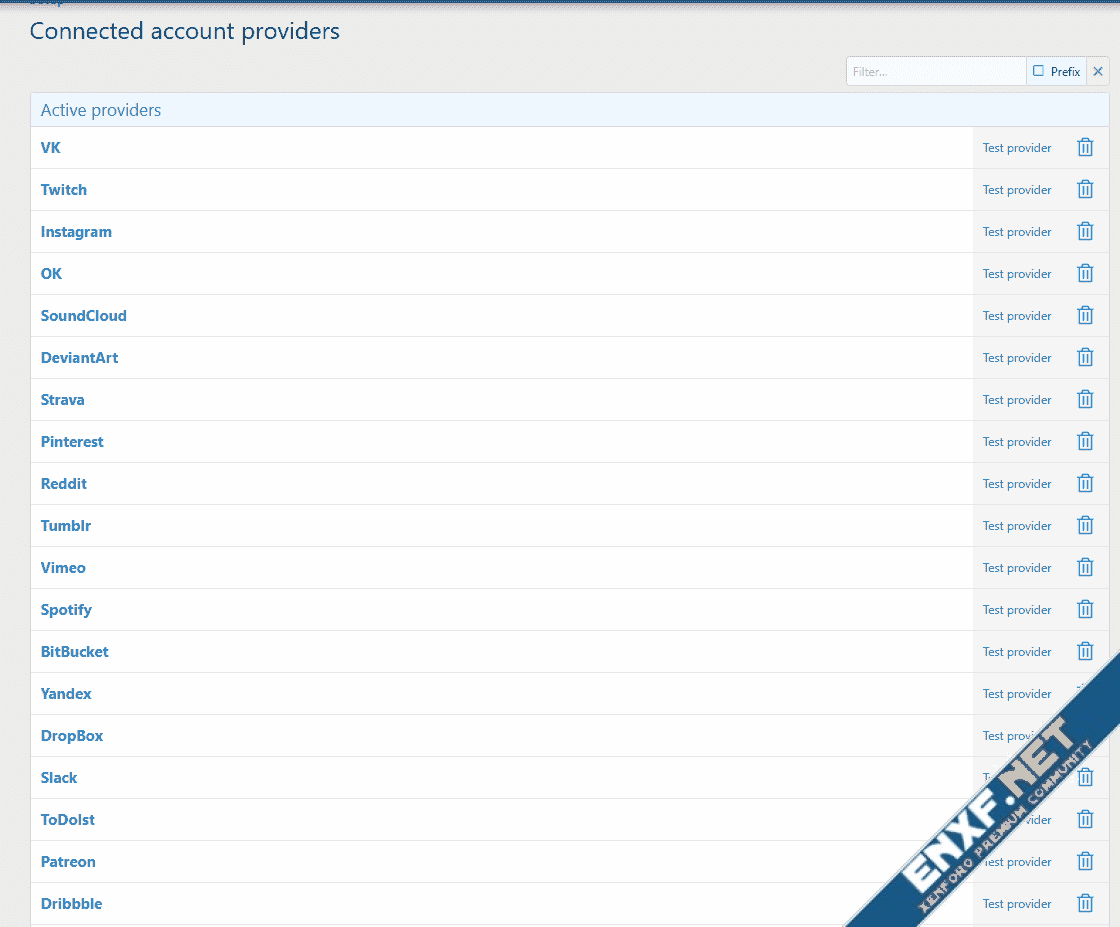Click Test provider for Dribbble

tap(1017, 903)
